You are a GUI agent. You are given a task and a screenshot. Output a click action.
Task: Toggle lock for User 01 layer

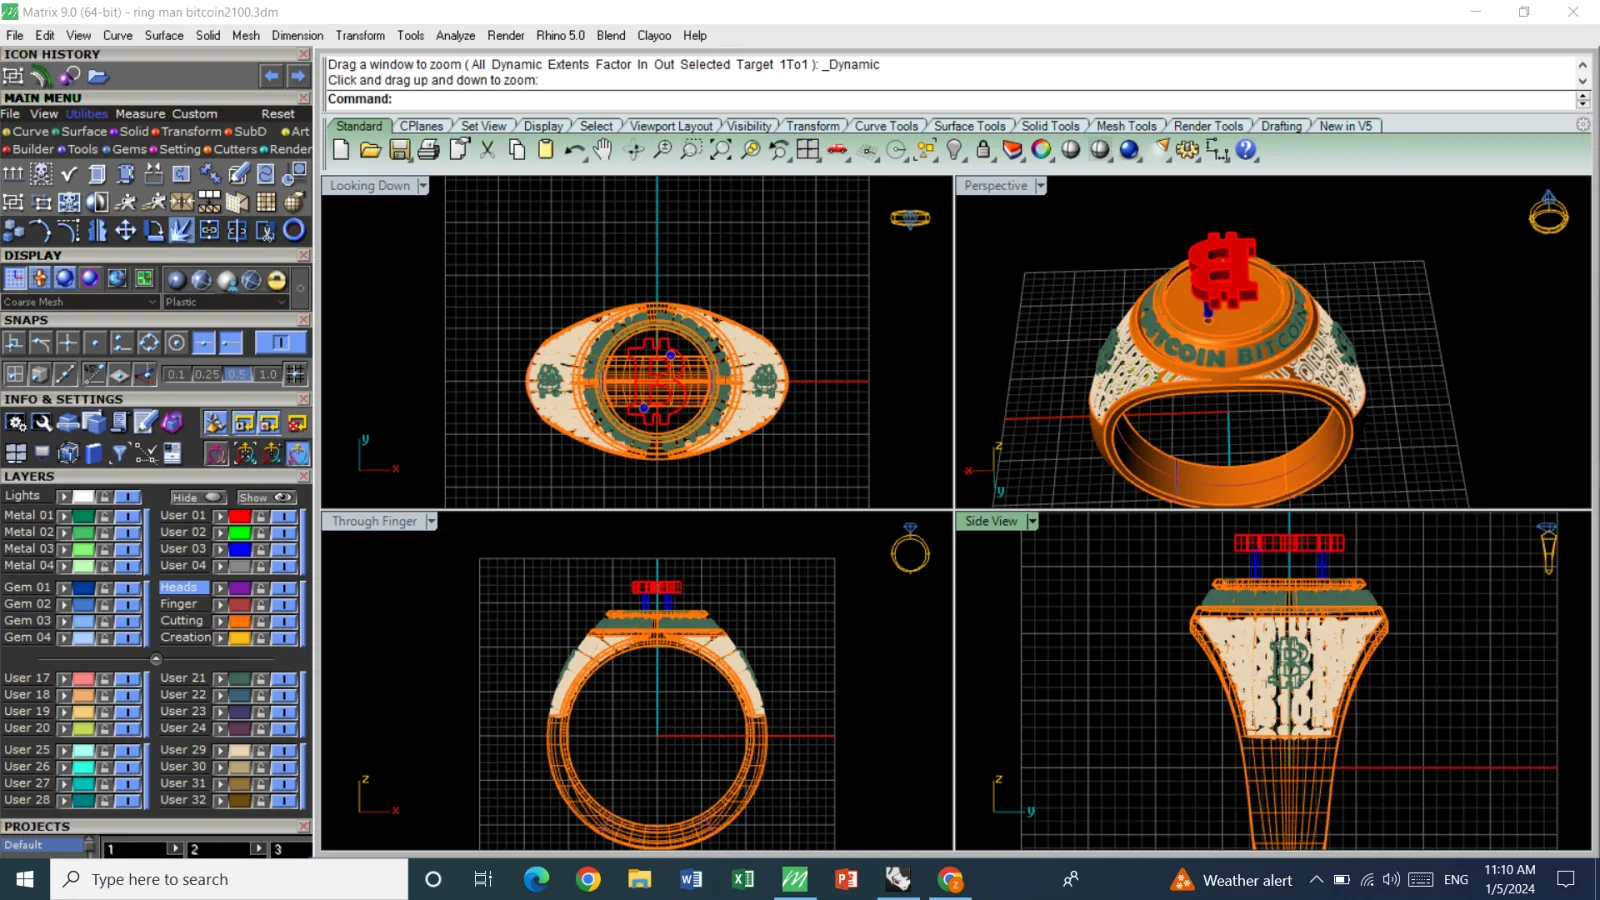pyautogui.click(x=260, y=516)
